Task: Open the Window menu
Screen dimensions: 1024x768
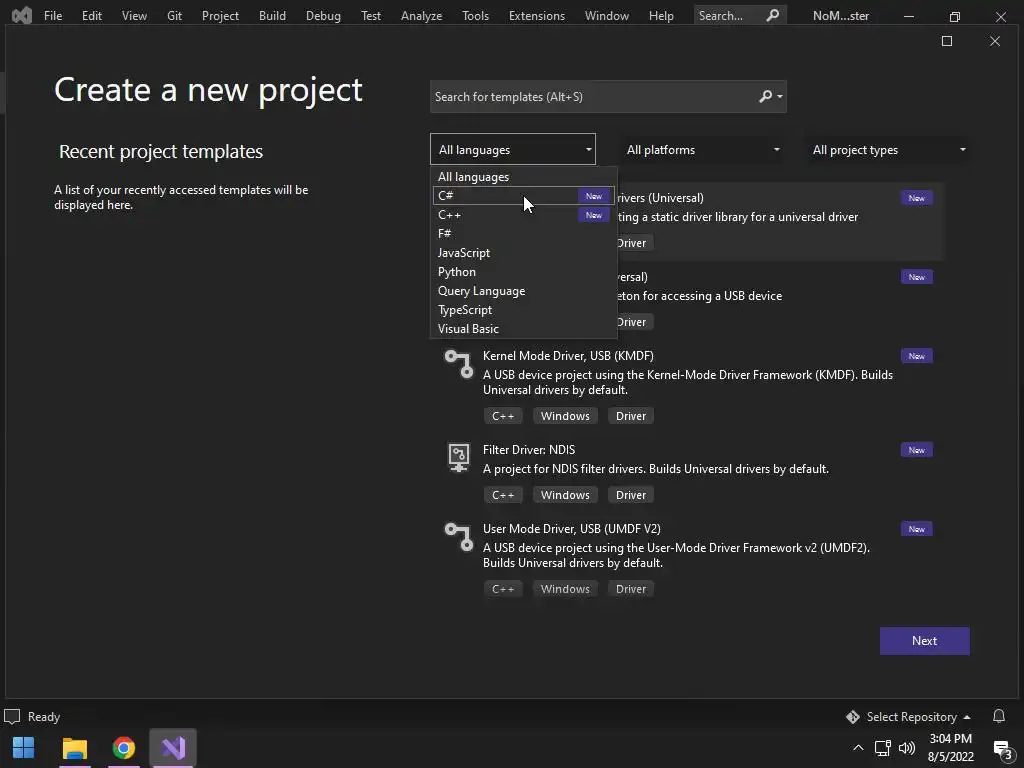Action: coord(607,16)
